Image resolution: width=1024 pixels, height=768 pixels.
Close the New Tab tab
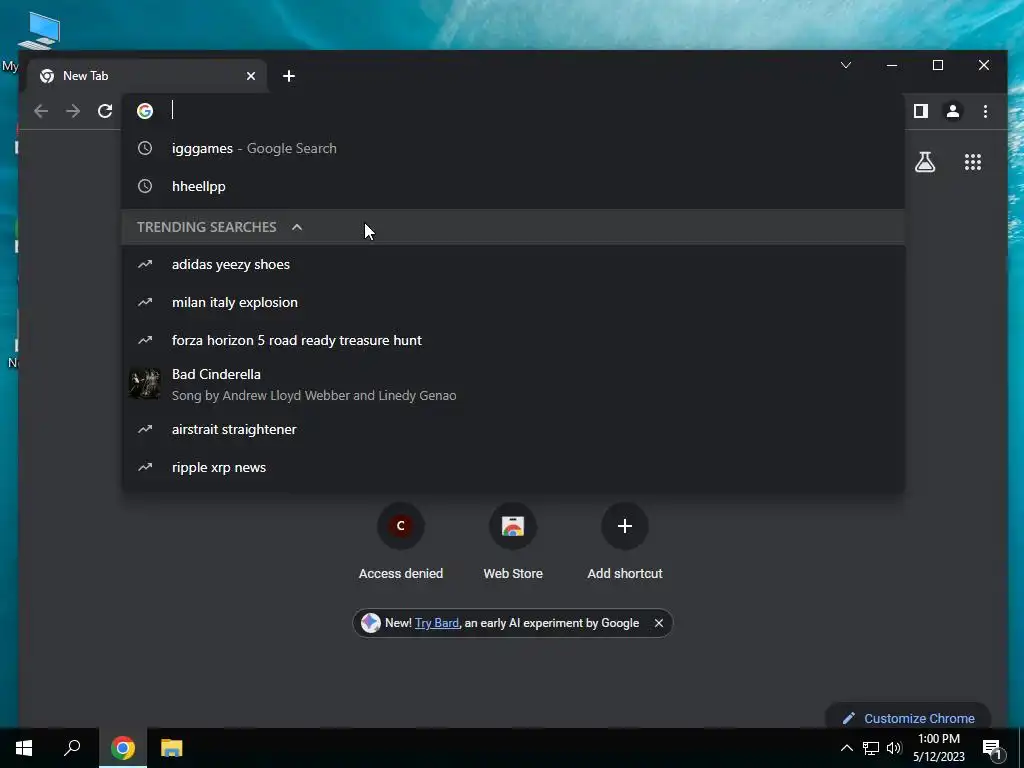[x=251, y=76]
